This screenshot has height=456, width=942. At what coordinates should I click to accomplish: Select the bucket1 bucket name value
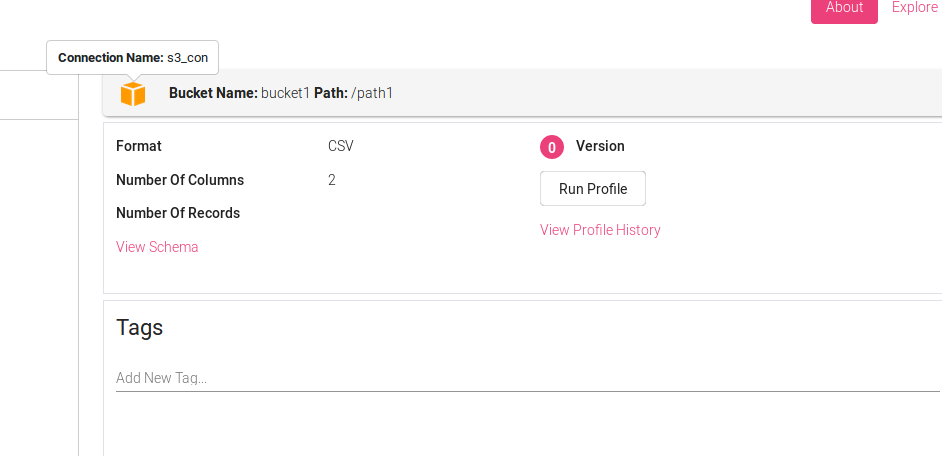point(285,93)
